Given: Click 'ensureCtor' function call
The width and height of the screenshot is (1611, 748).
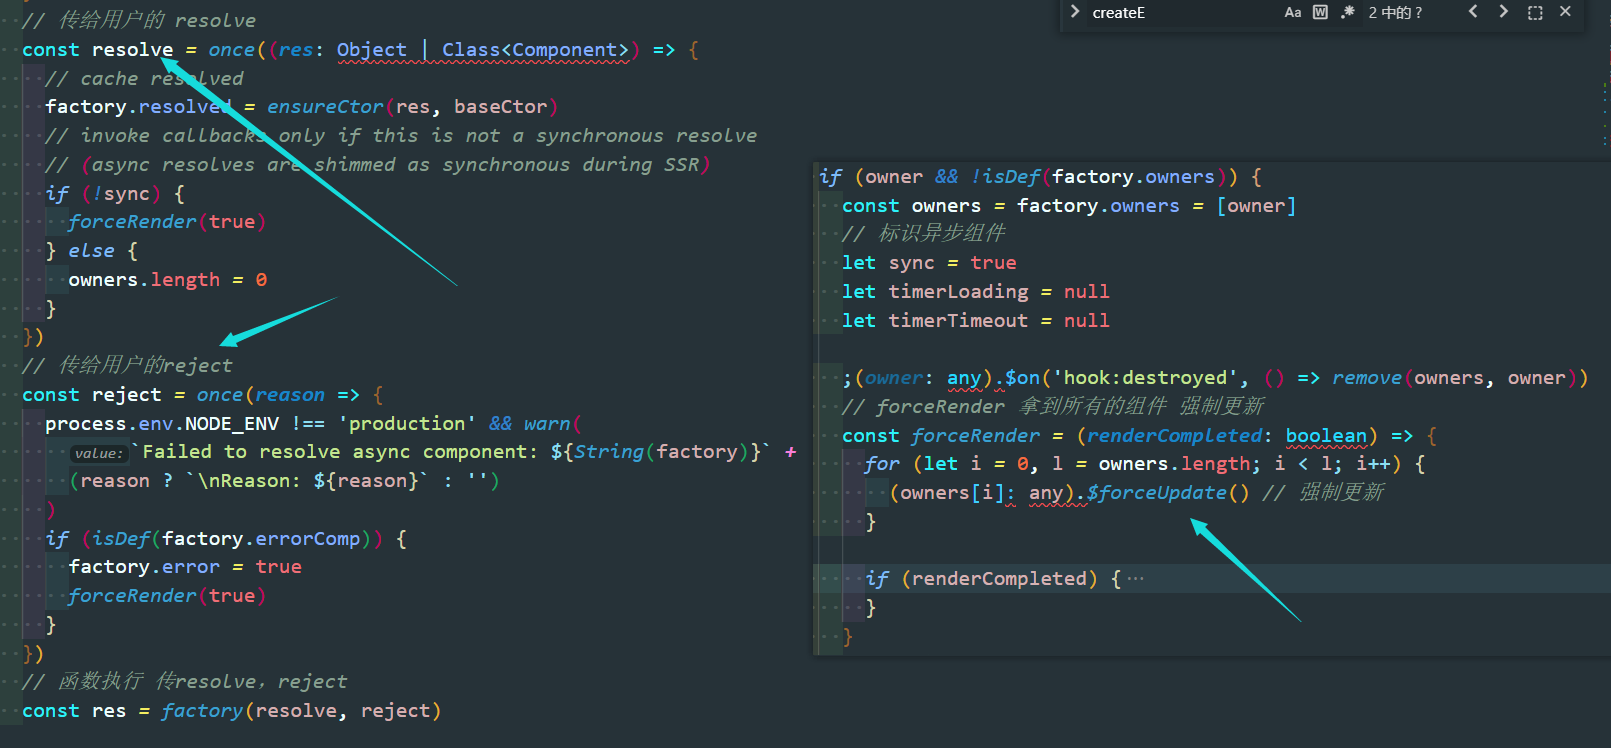Looking at the screenshot, I should click(325, 107).
